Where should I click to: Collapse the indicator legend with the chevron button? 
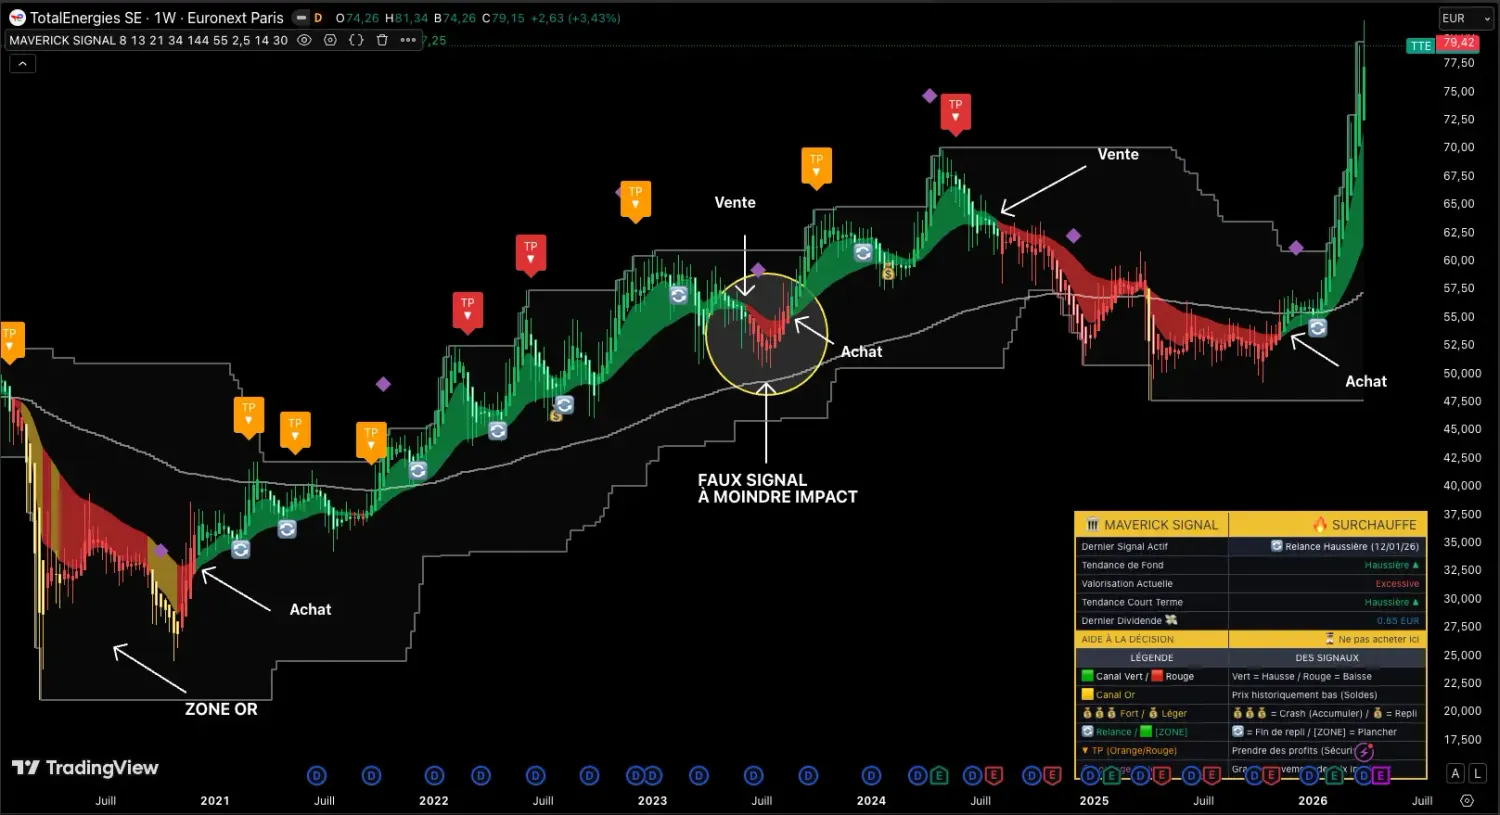pyautogui.click(x=22, y=63)
